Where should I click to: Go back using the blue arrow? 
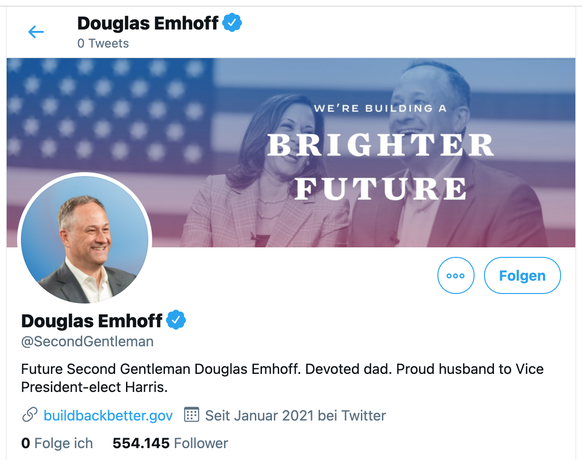coord(36,32)
